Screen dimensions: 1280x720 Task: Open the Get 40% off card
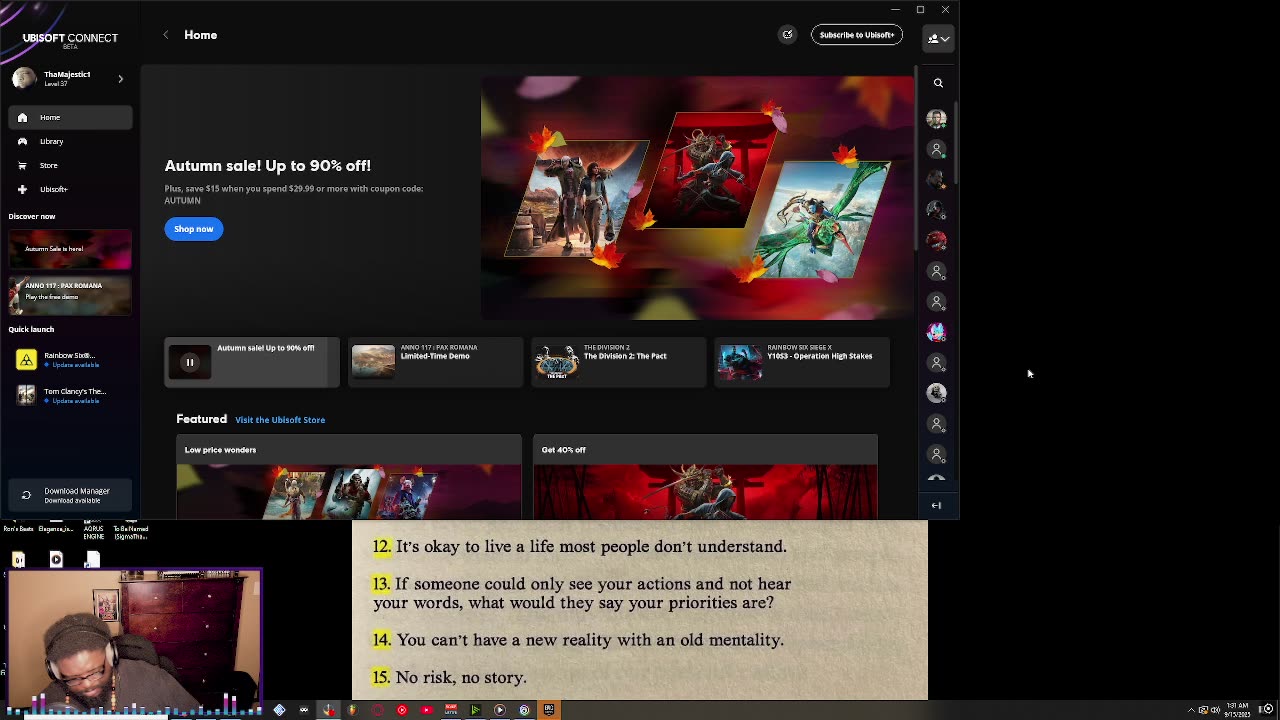point(705,477)
